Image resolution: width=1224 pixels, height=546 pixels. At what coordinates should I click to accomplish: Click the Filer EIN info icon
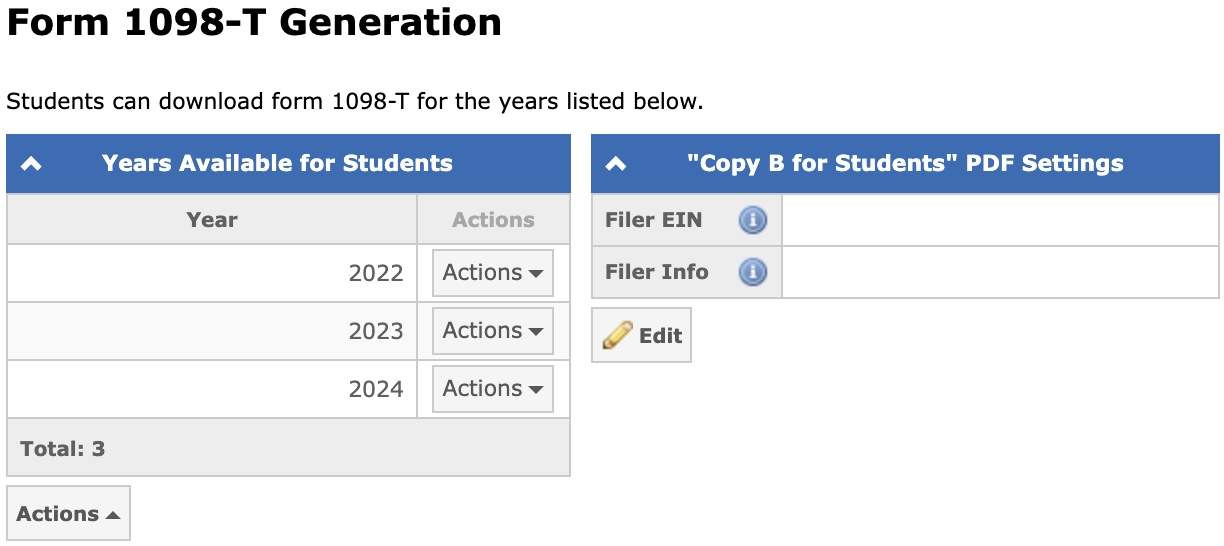click(x=752, y=220)
